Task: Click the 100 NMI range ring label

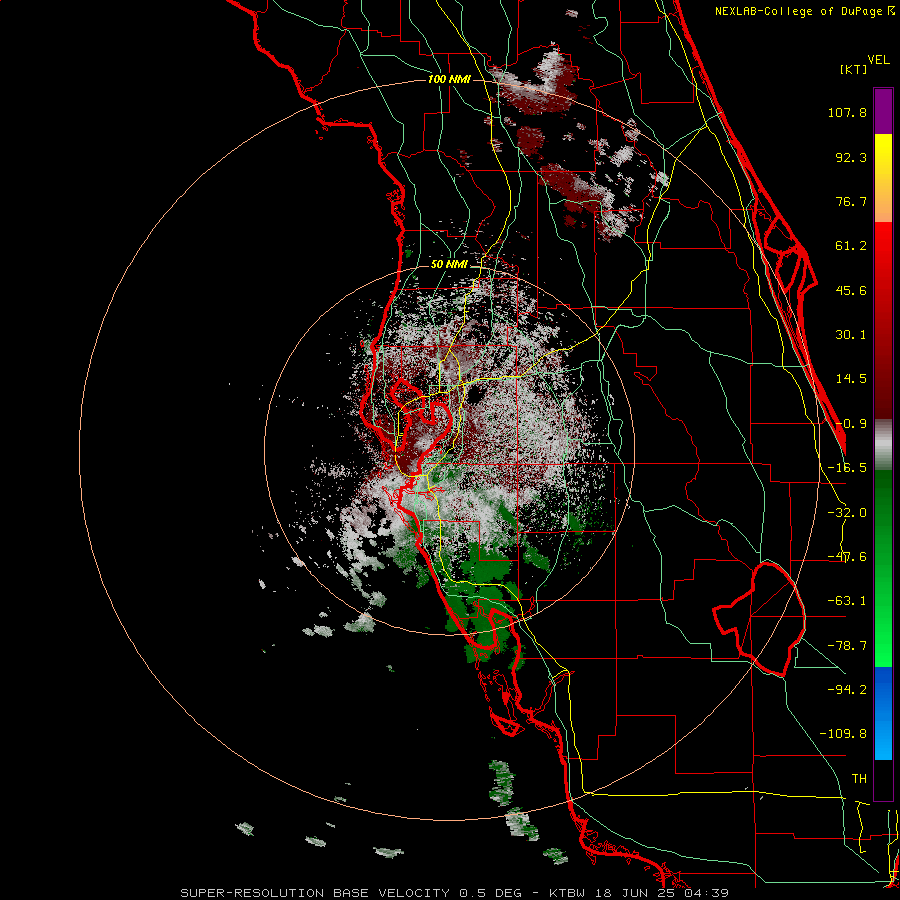Action: (449, 79)
